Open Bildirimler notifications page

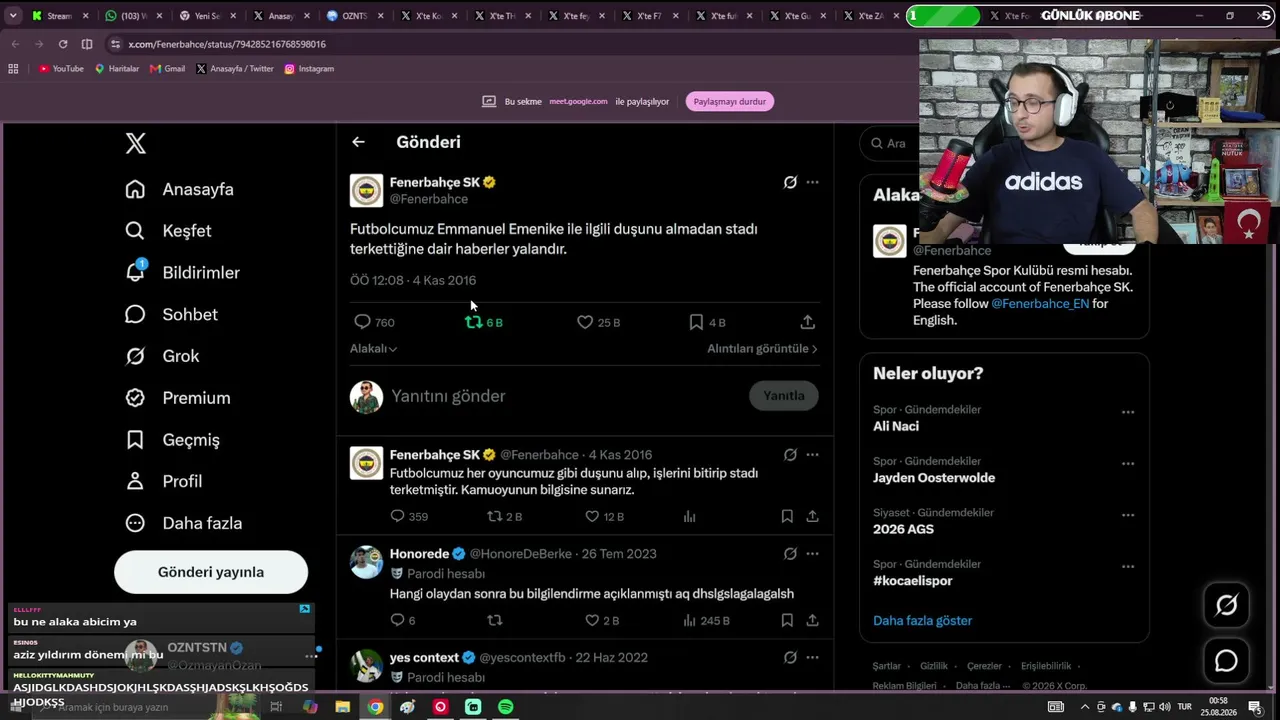(x=183, y=272)
